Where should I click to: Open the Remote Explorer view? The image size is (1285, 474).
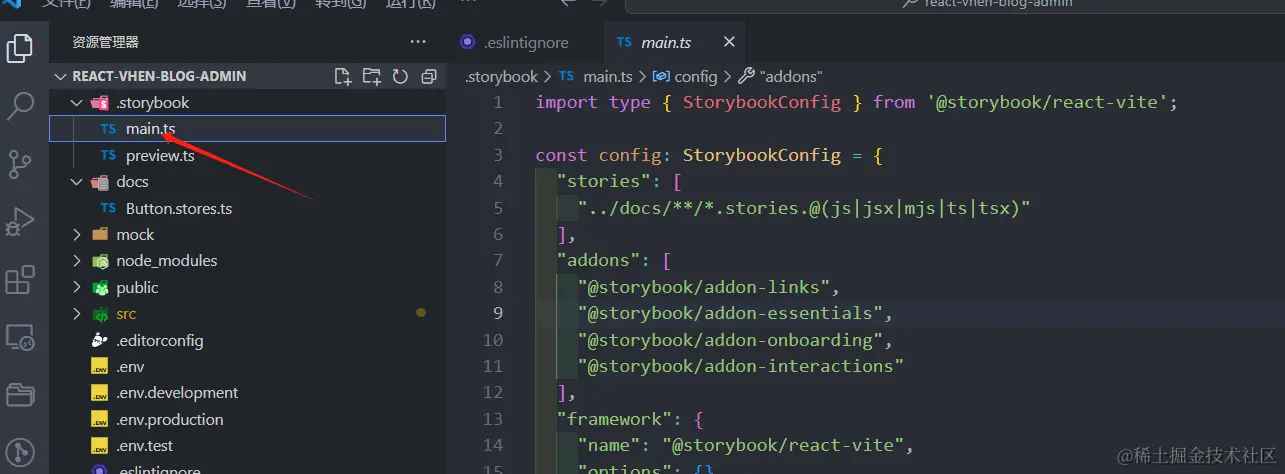(x=21, y=338)
